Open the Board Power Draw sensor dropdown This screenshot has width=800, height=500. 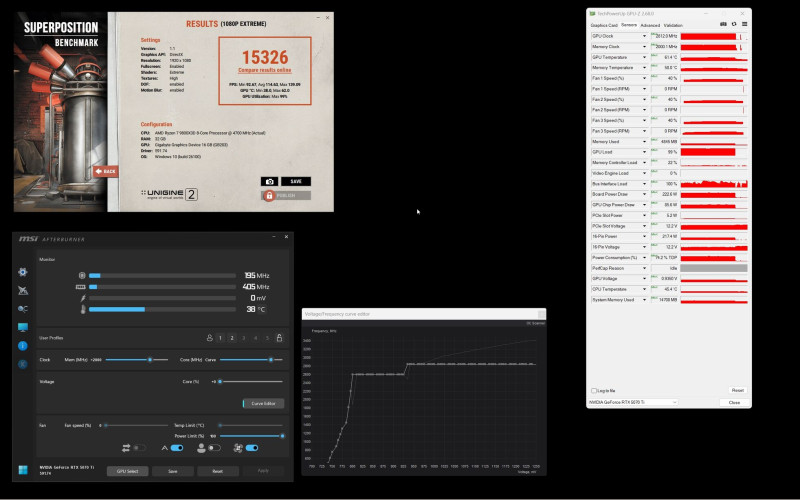pos(644,194)
